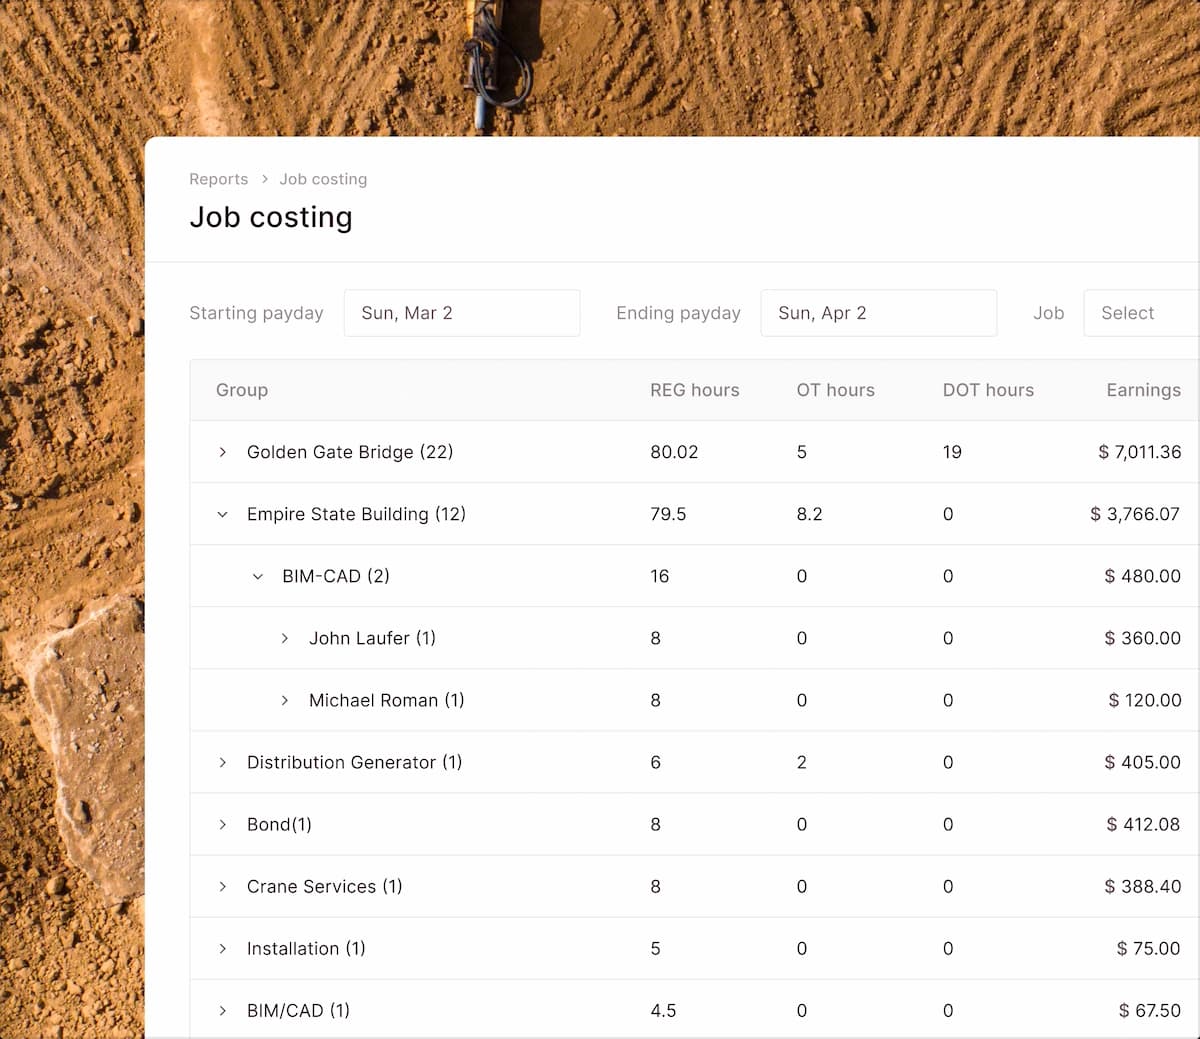This screenshot has height=1039, width=1200.
Task: Open the Job Select dropdown
Action: click(x=1140, y=313)
